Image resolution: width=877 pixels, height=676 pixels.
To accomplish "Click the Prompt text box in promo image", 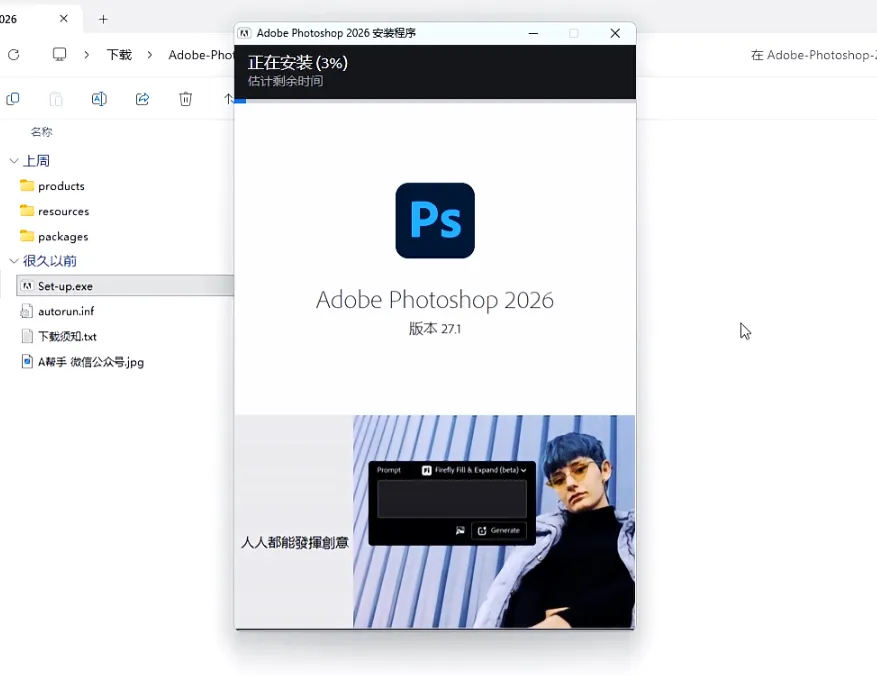I will pos(452,499).
